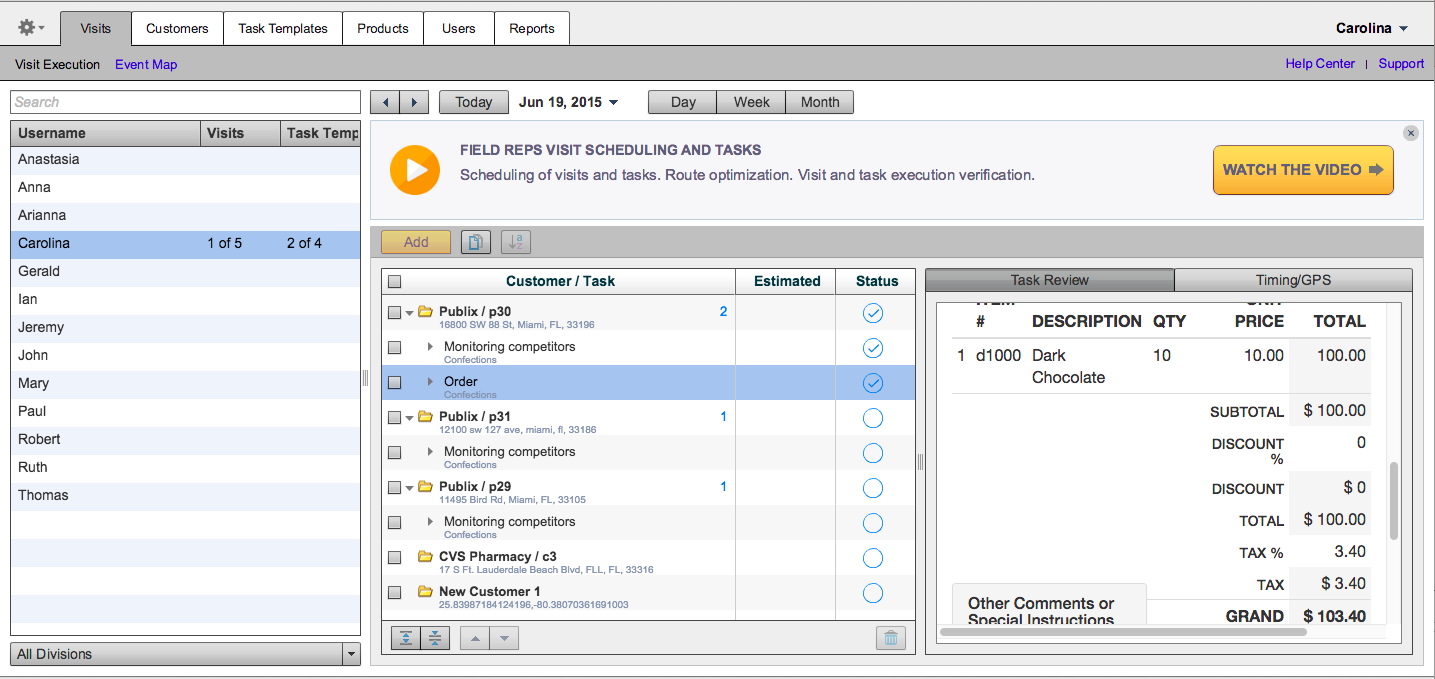1435x679 pixels.
Task: Expand the Order task triangle
Action: 431,382
